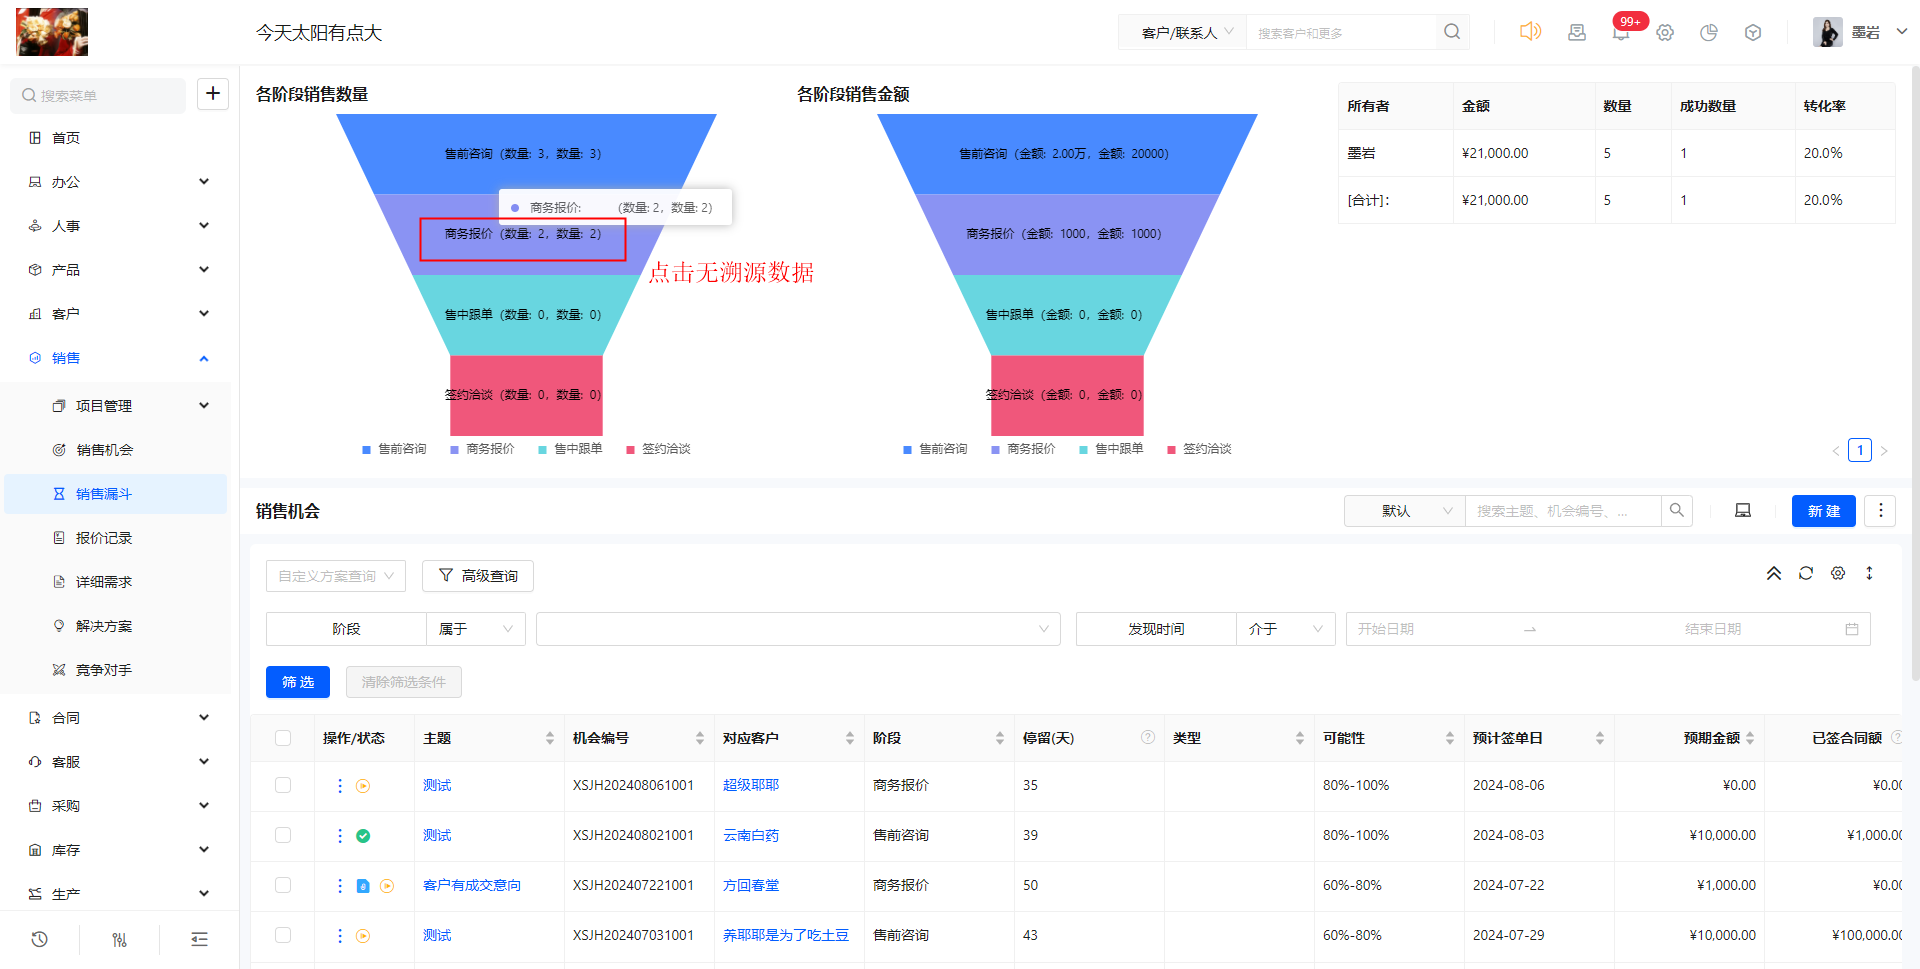Image resolution: width=1920 pixels, height=969 pixels.
Task: Click the history clock icon at sidebar bottom
Action: point(40,939)
